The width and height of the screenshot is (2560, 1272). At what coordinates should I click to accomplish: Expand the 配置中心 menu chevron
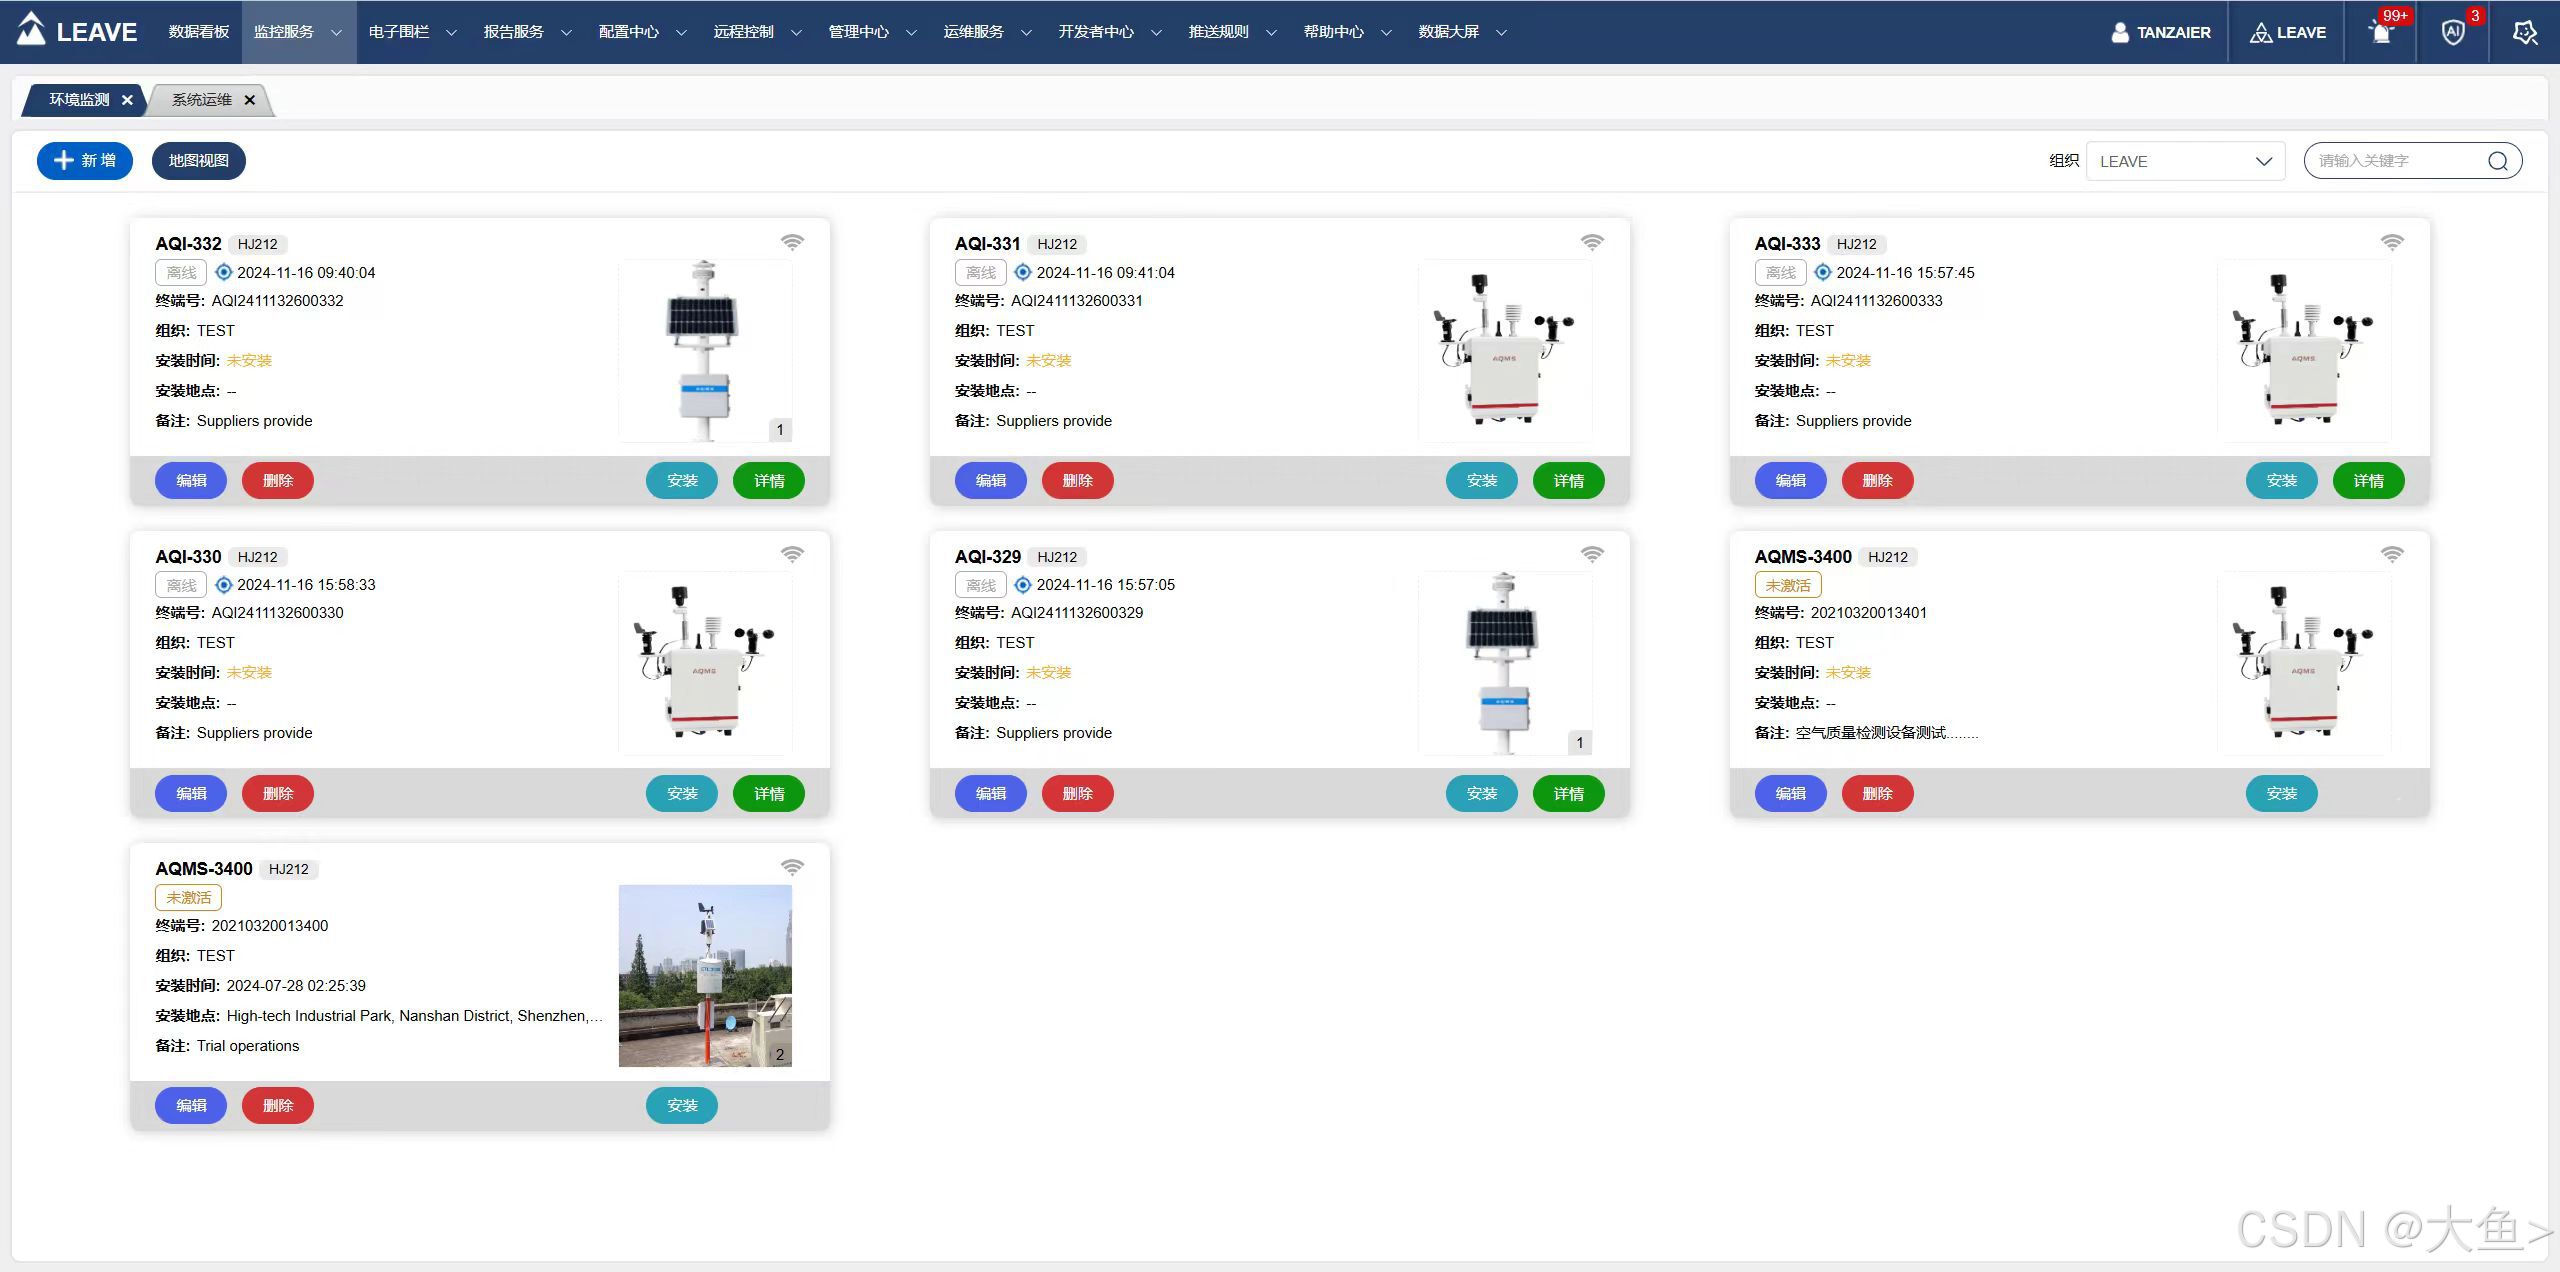click(681, 33)
